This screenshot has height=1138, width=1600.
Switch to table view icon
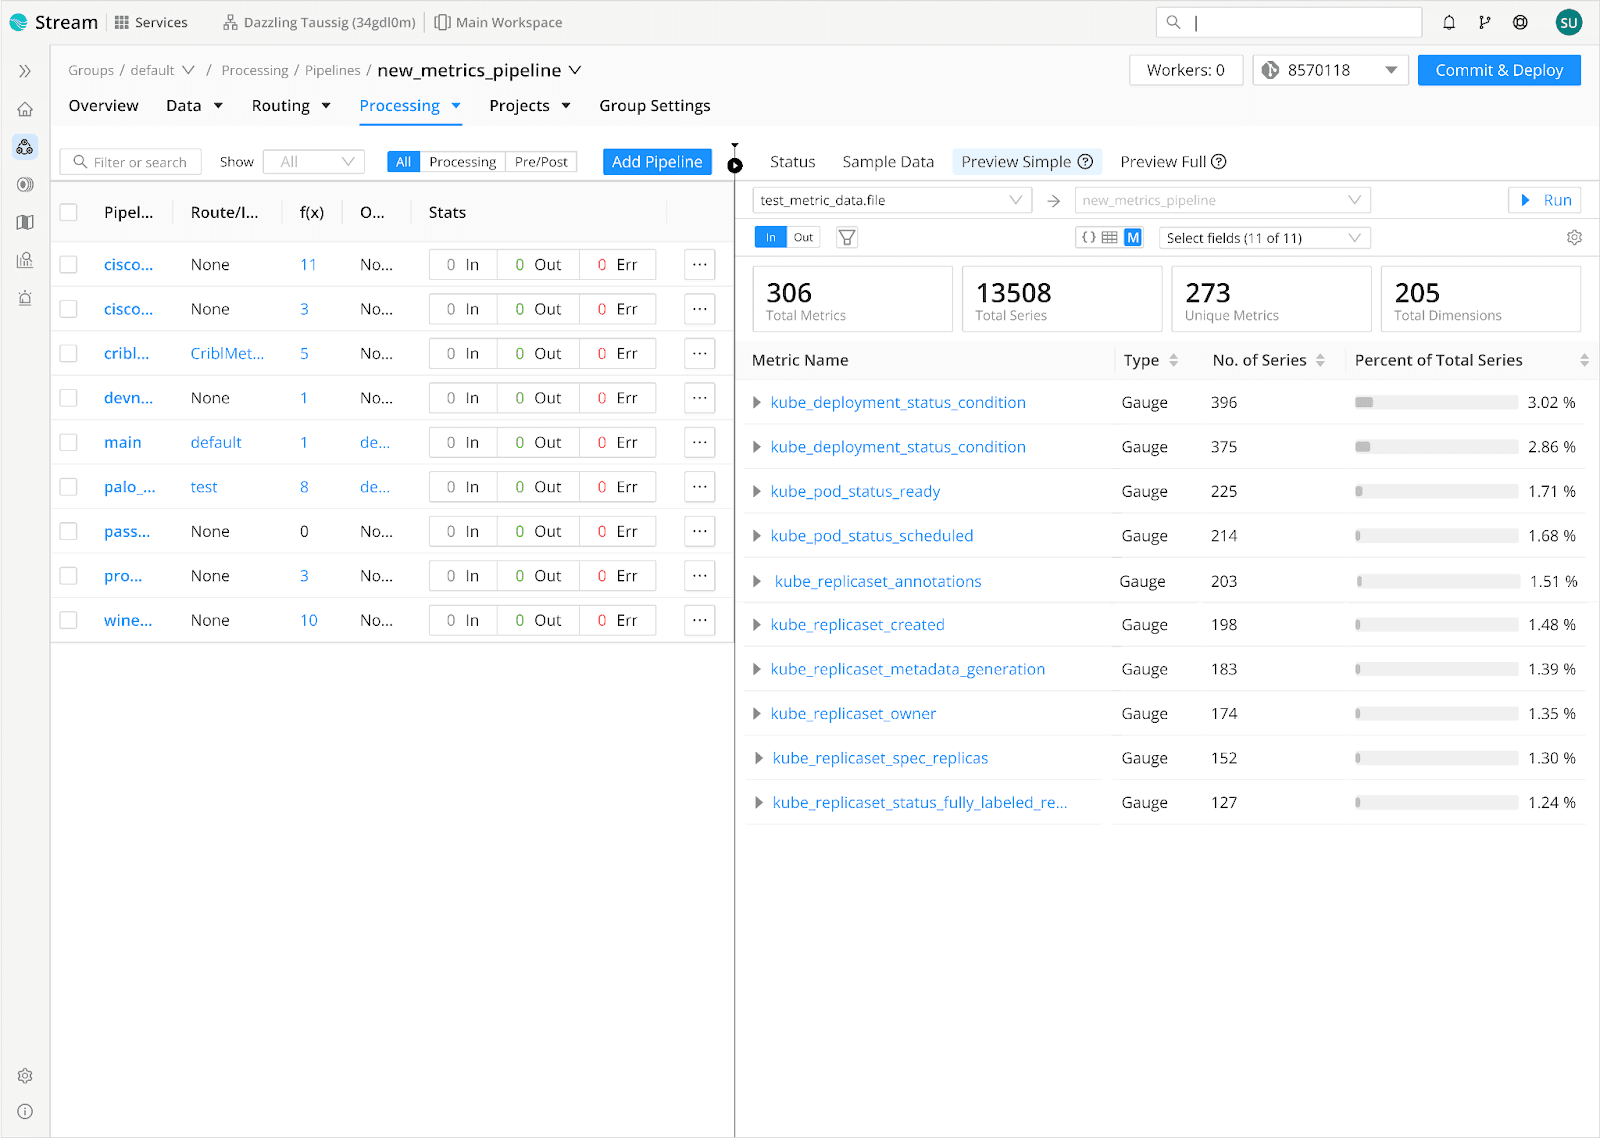pos(1110,238)
